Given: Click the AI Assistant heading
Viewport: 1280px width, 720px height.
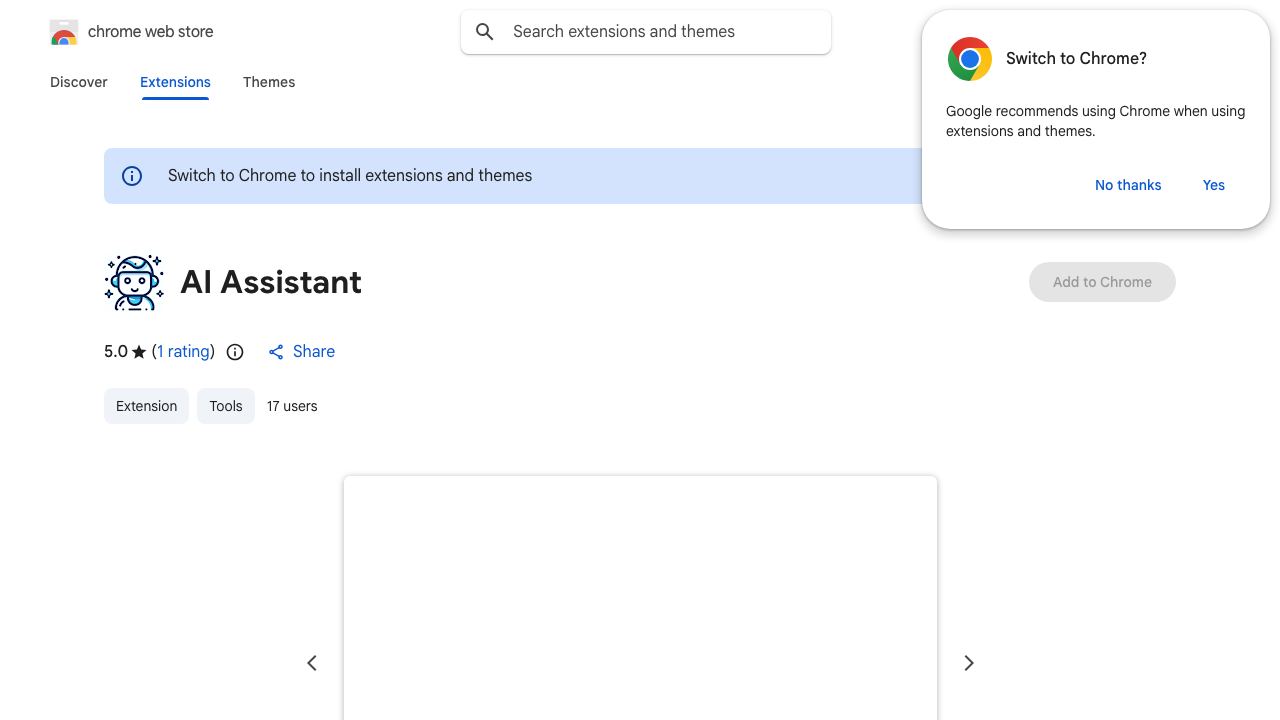Looking at the screenshot, I should coord(271,282).
